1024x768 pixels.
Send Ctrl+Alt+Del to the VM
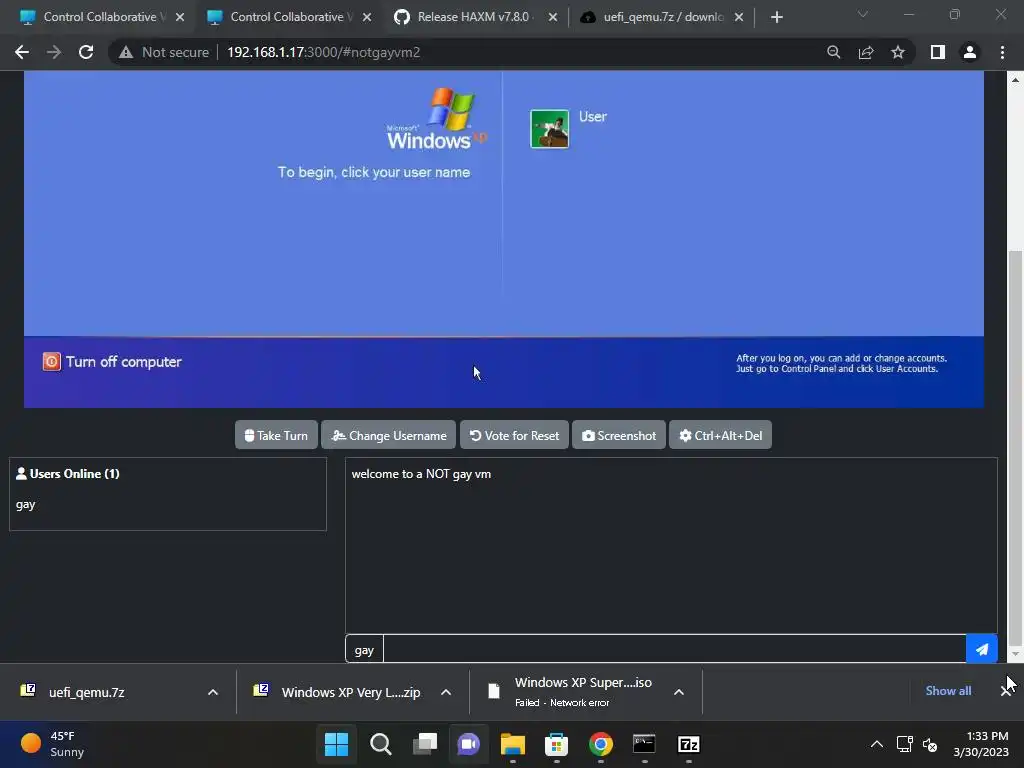coord(720,435)
